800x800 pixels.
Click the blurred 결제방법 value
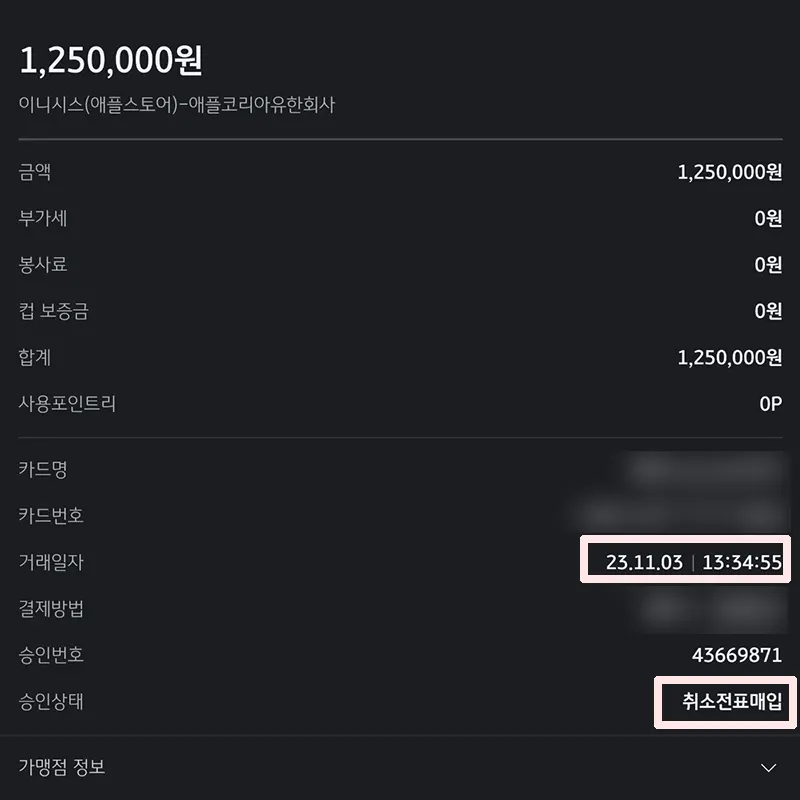click(x=712, y=608)
